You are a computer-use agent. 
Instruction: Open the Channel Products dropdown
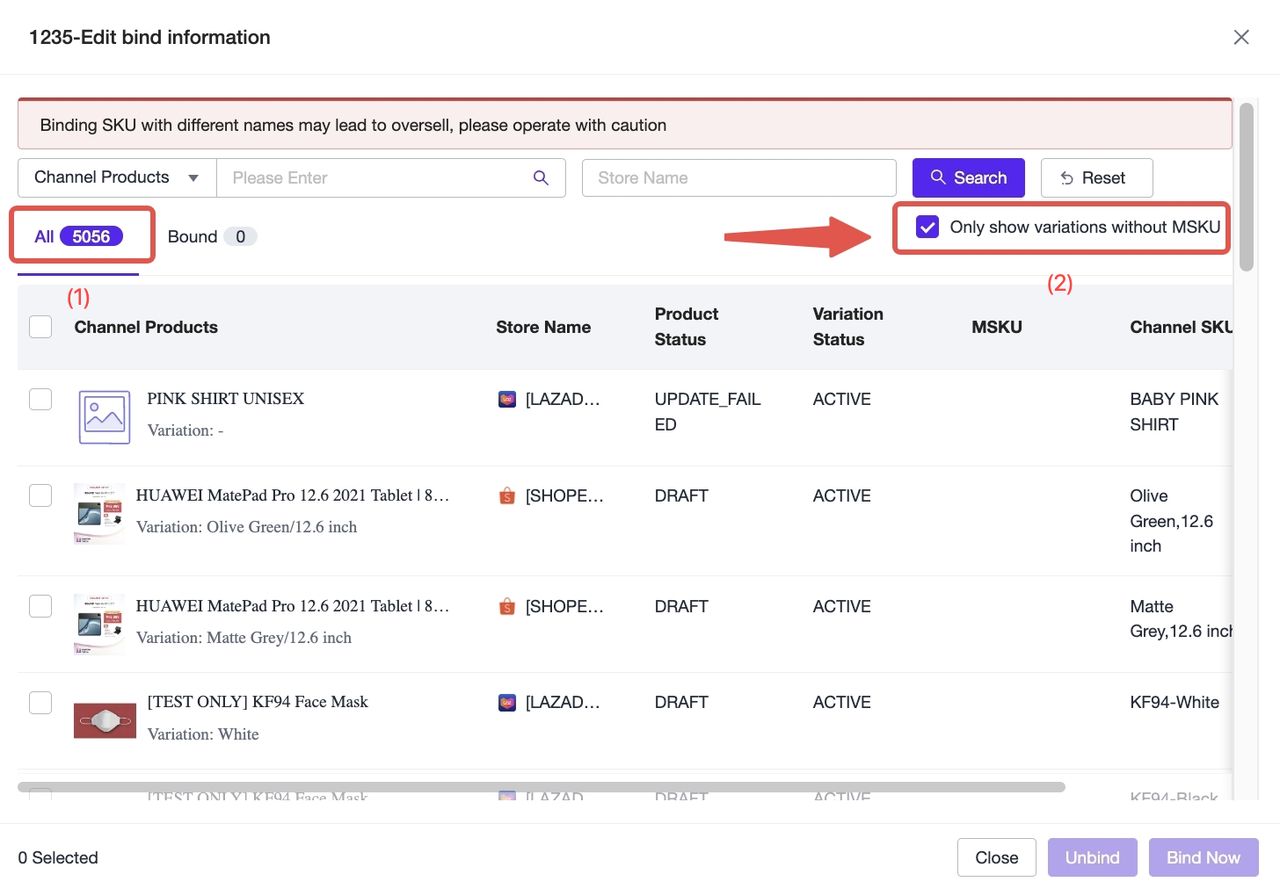tap(116, 177)
